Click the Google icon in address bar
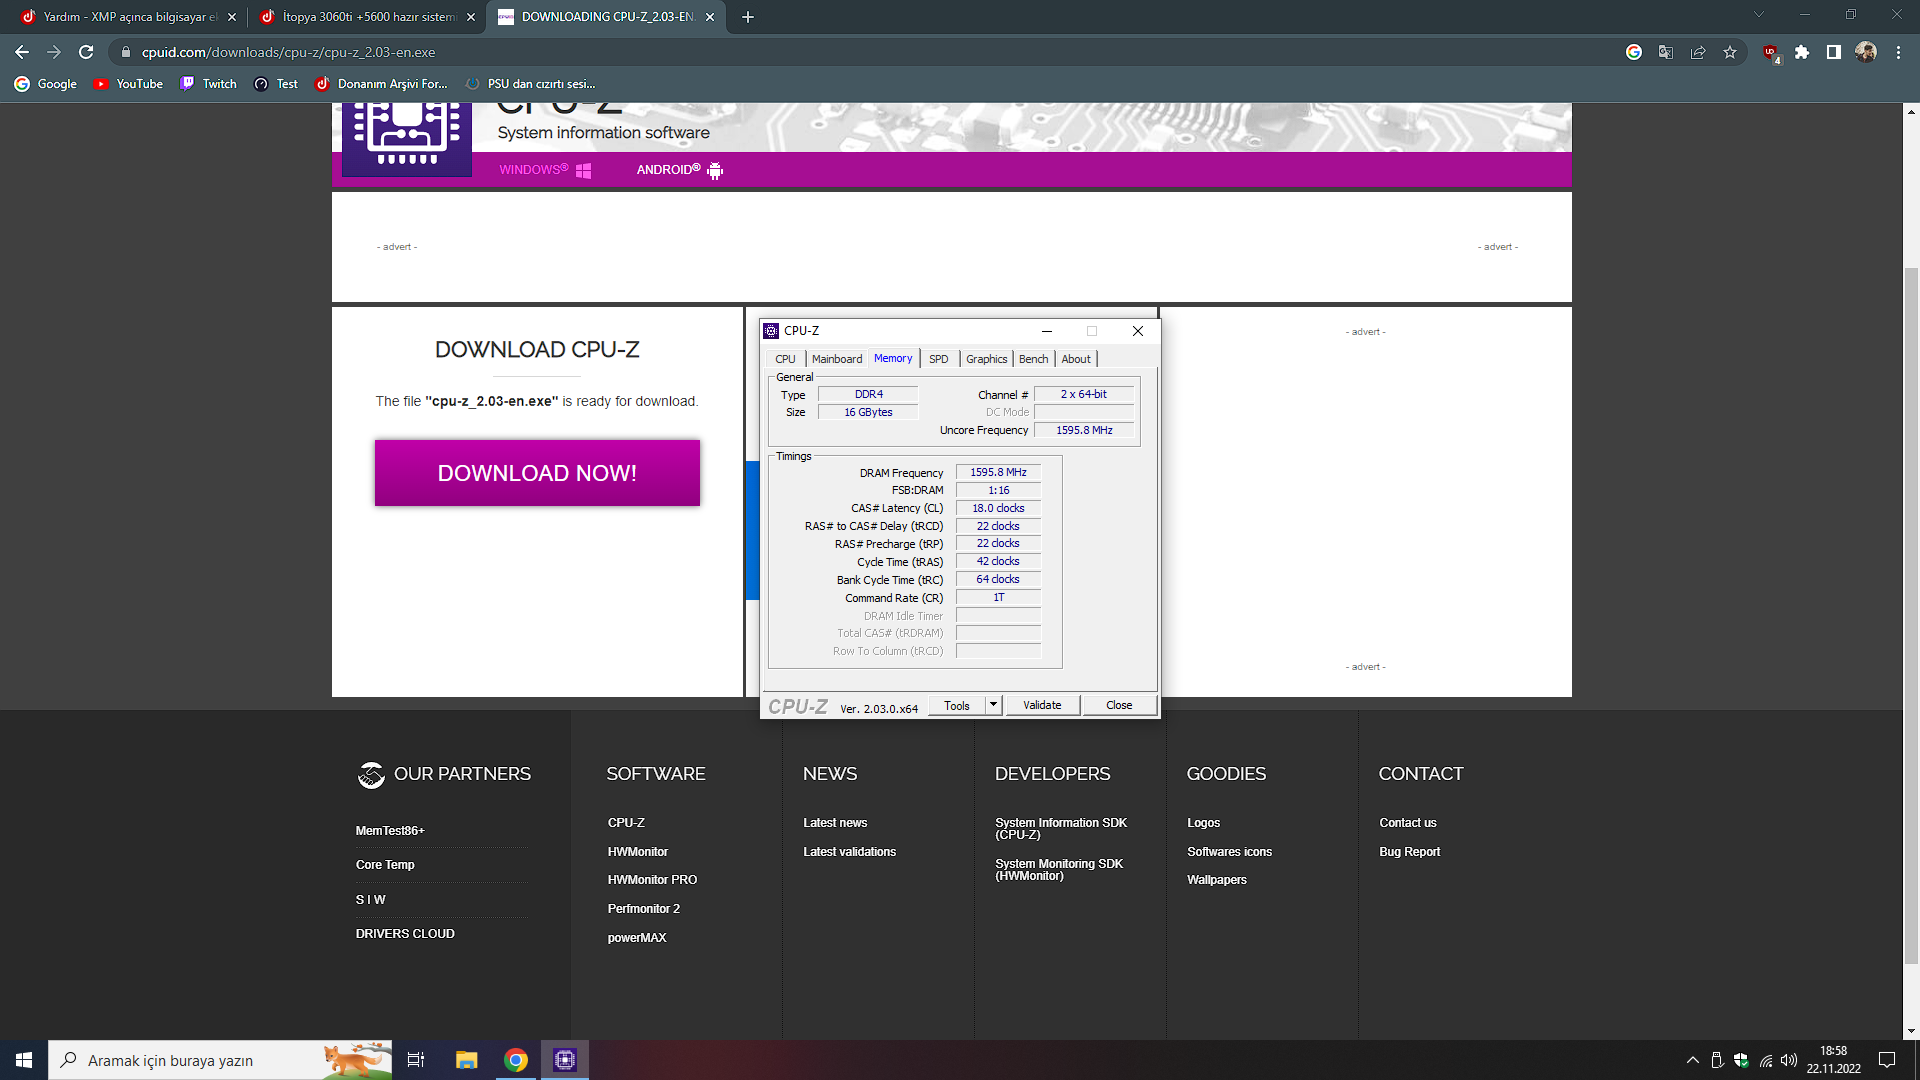Image resolution: width=1920 pixels, height=1080 pixels. 1634,52
